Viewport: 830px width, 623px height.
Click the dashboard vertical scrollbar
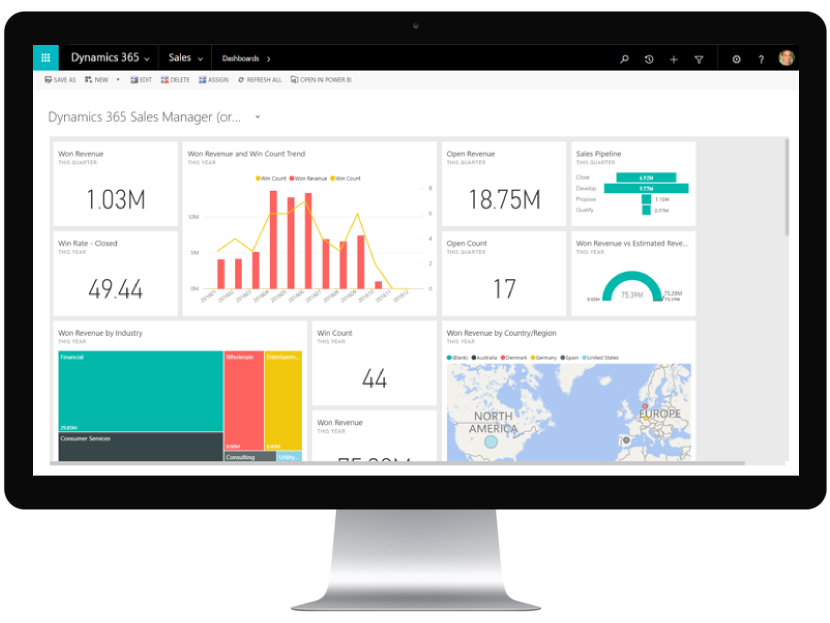(787, 186)
